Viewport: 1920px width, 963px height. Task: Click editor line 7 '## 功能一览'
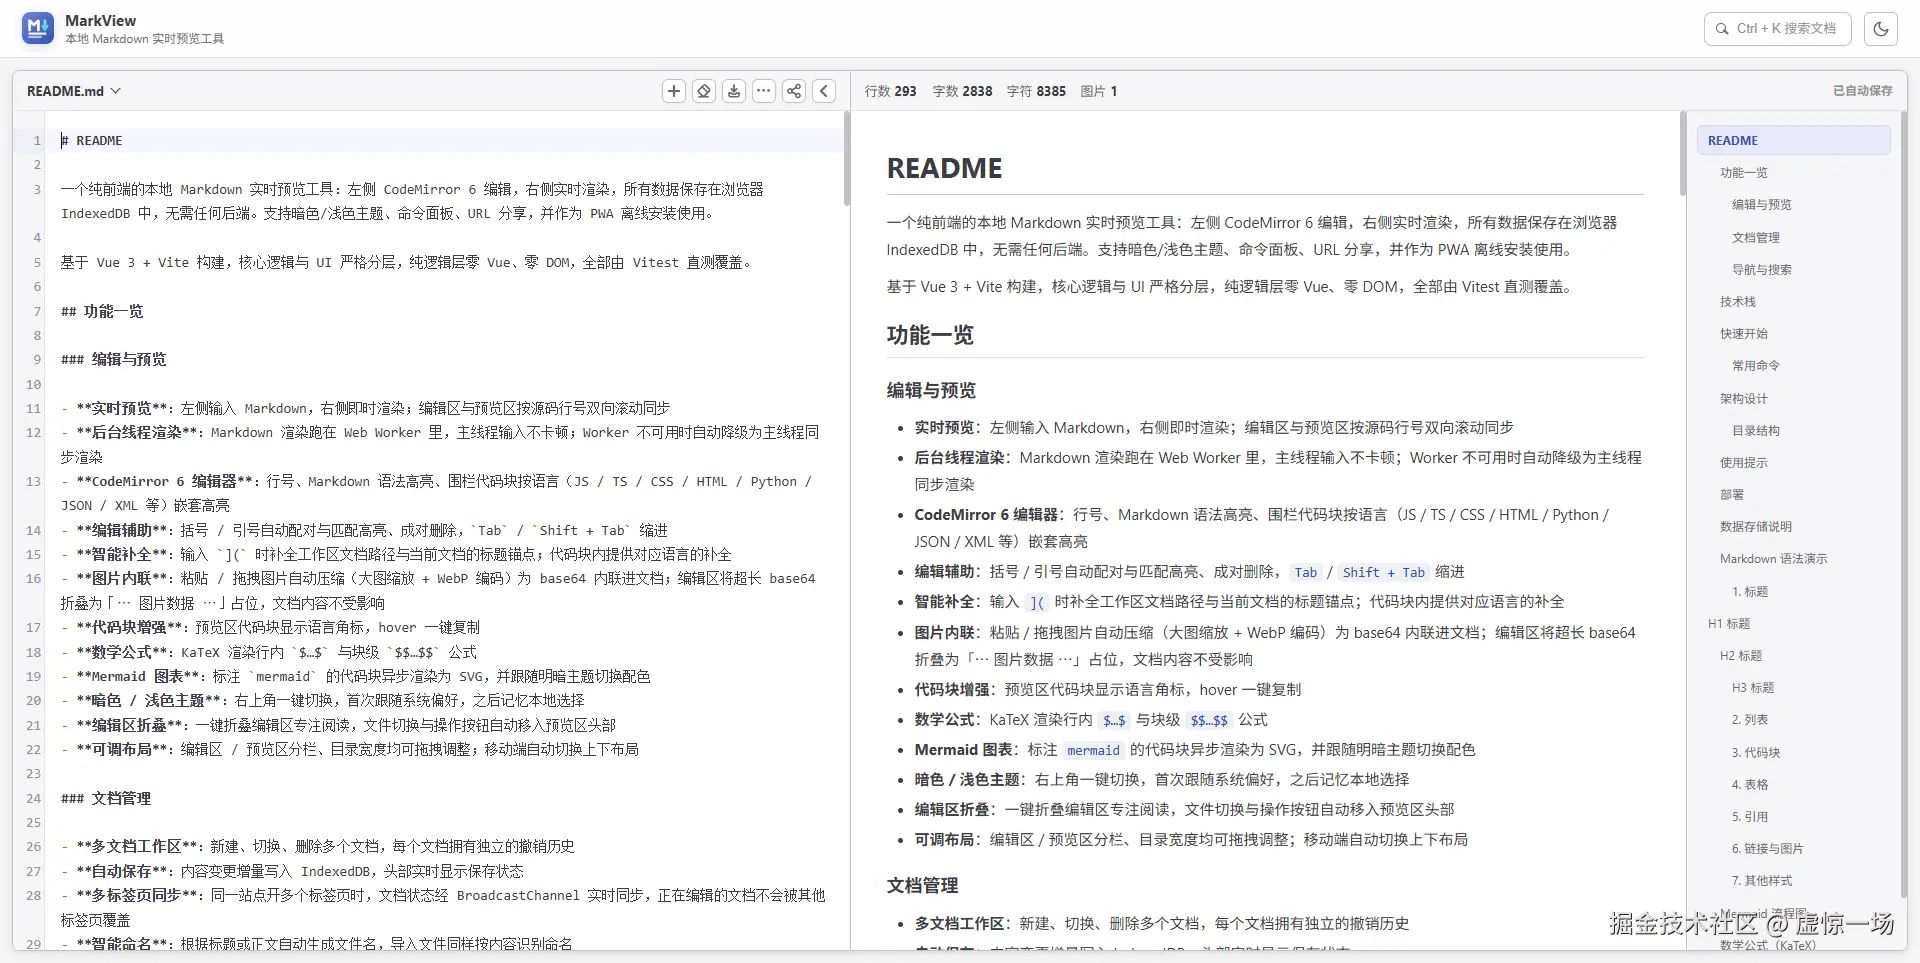point(102,312)
